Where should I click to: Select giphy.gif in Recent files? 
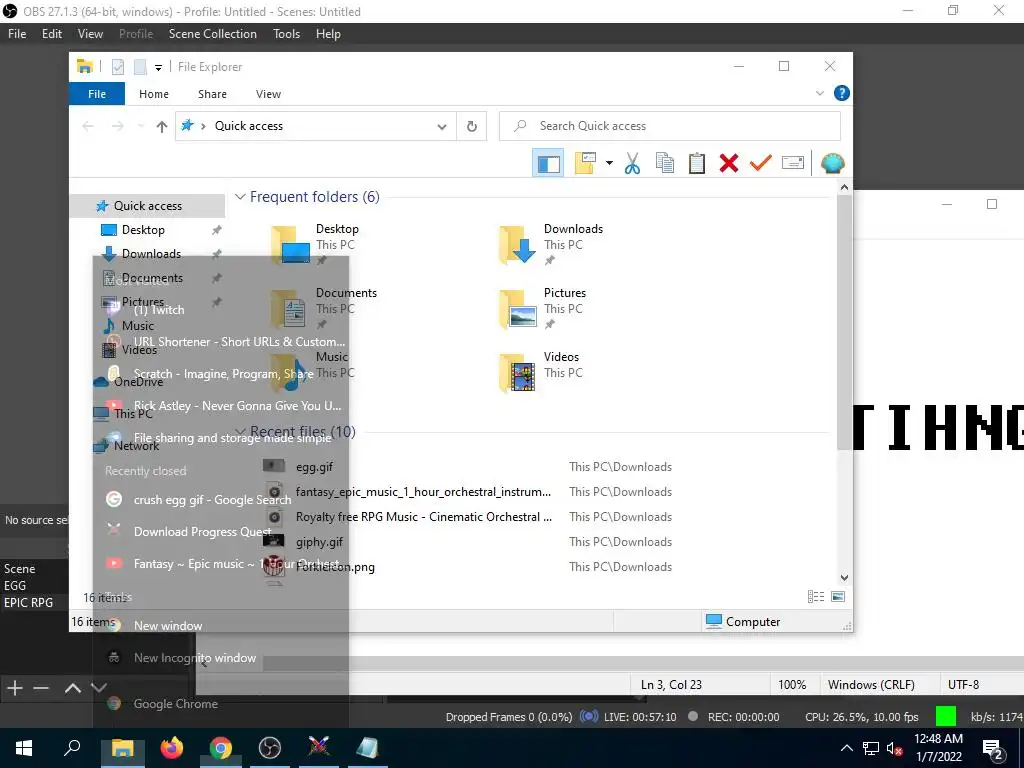(x=319, y=542)
